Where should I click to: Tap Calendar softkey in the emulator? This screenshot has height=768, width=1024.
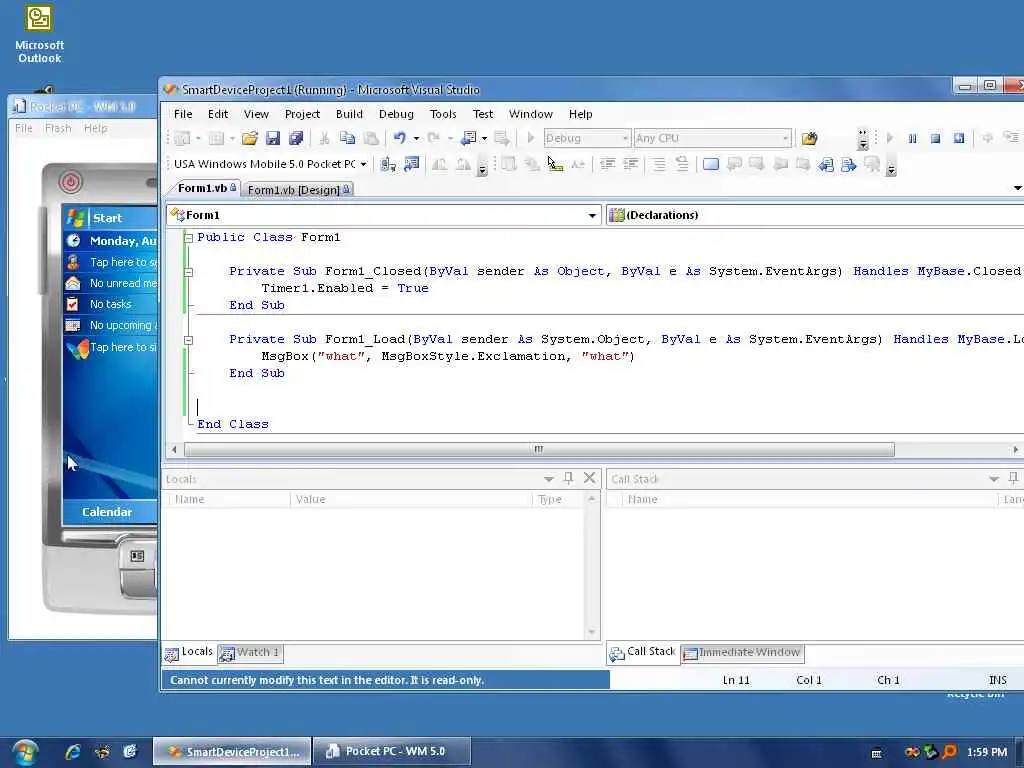(x=107, y=512)
